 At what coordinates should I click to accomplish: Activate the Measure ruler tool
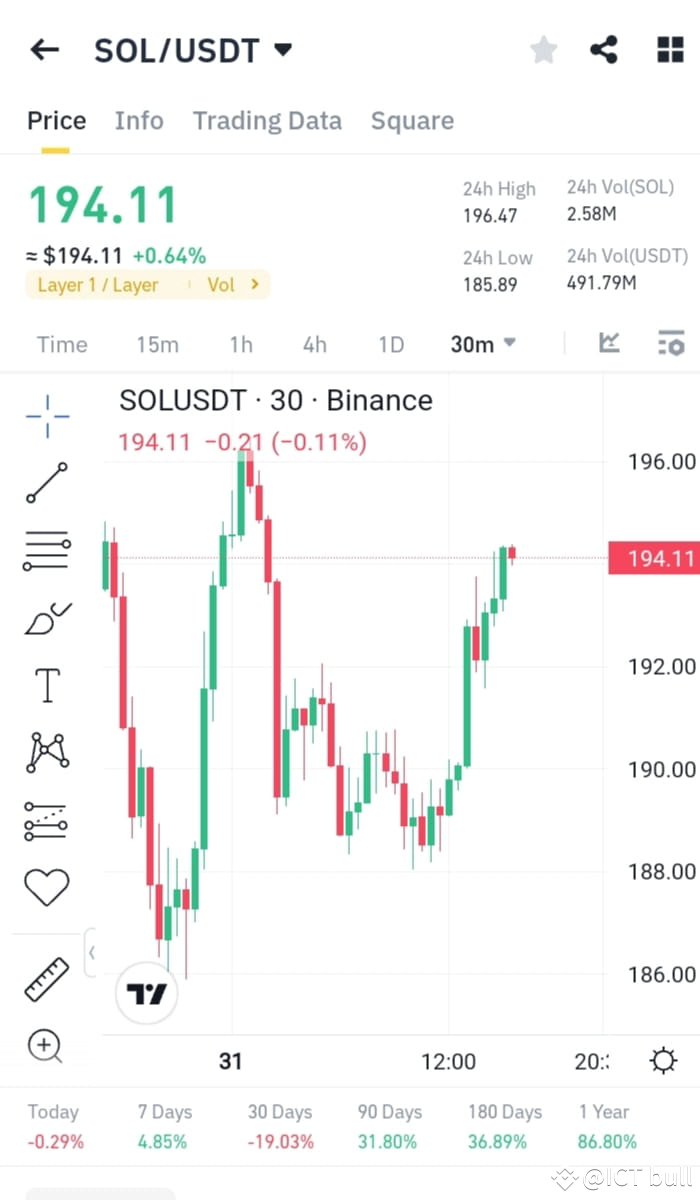pos(45,978)
